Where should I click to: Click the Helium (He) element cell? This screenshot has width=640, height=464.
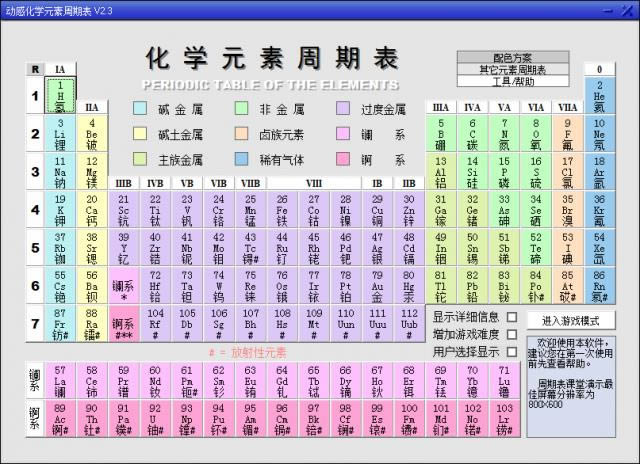(x=599, y=97)
